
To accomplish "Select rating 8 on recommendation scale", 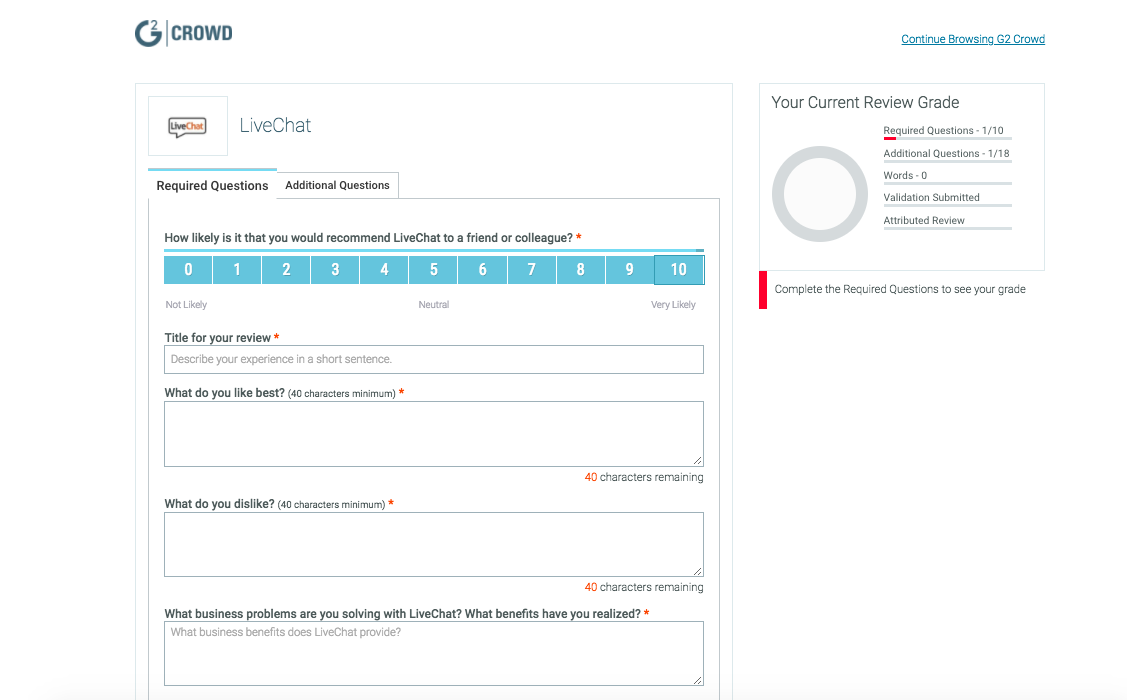I will (581, 270).
